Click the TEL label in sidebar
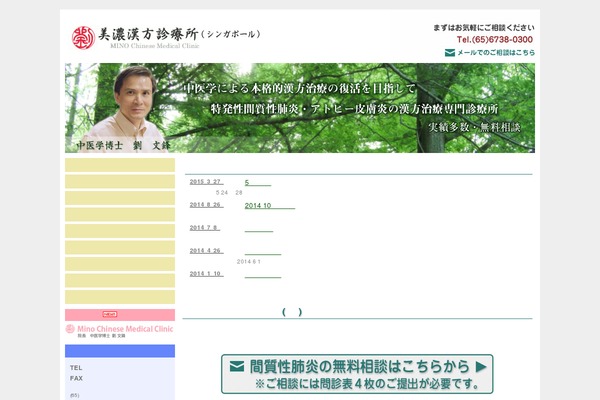 (x=76, y=368)
